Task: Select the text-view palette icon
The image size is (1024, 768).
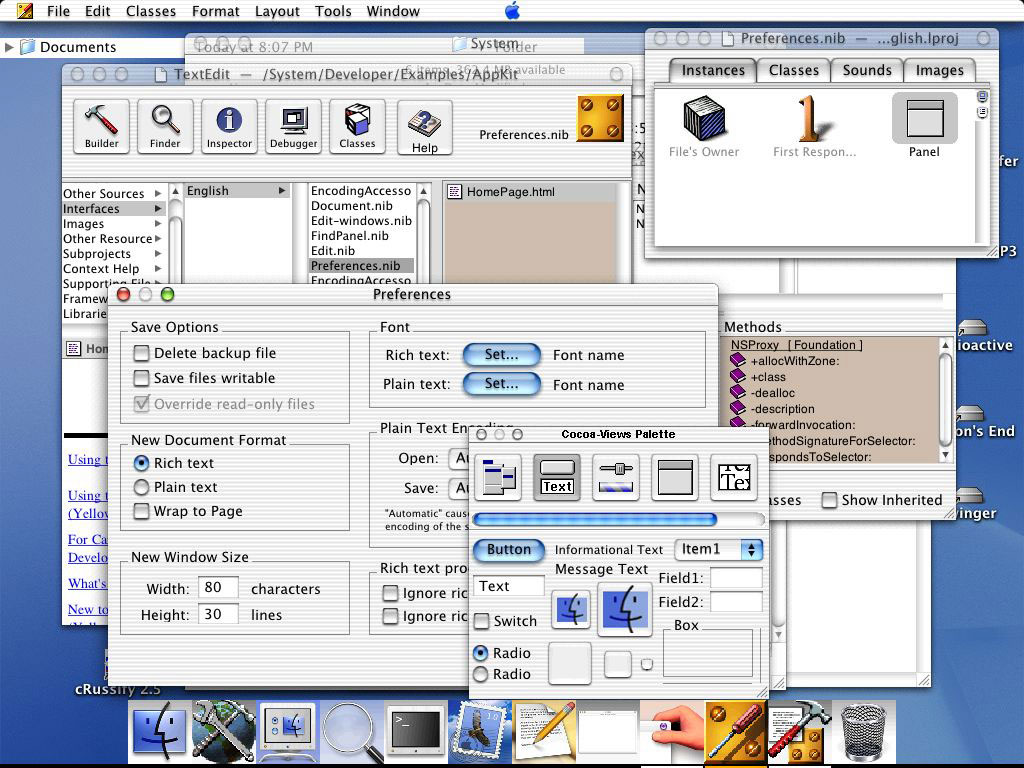Action: pyautogui.click(x=733, y=477)
